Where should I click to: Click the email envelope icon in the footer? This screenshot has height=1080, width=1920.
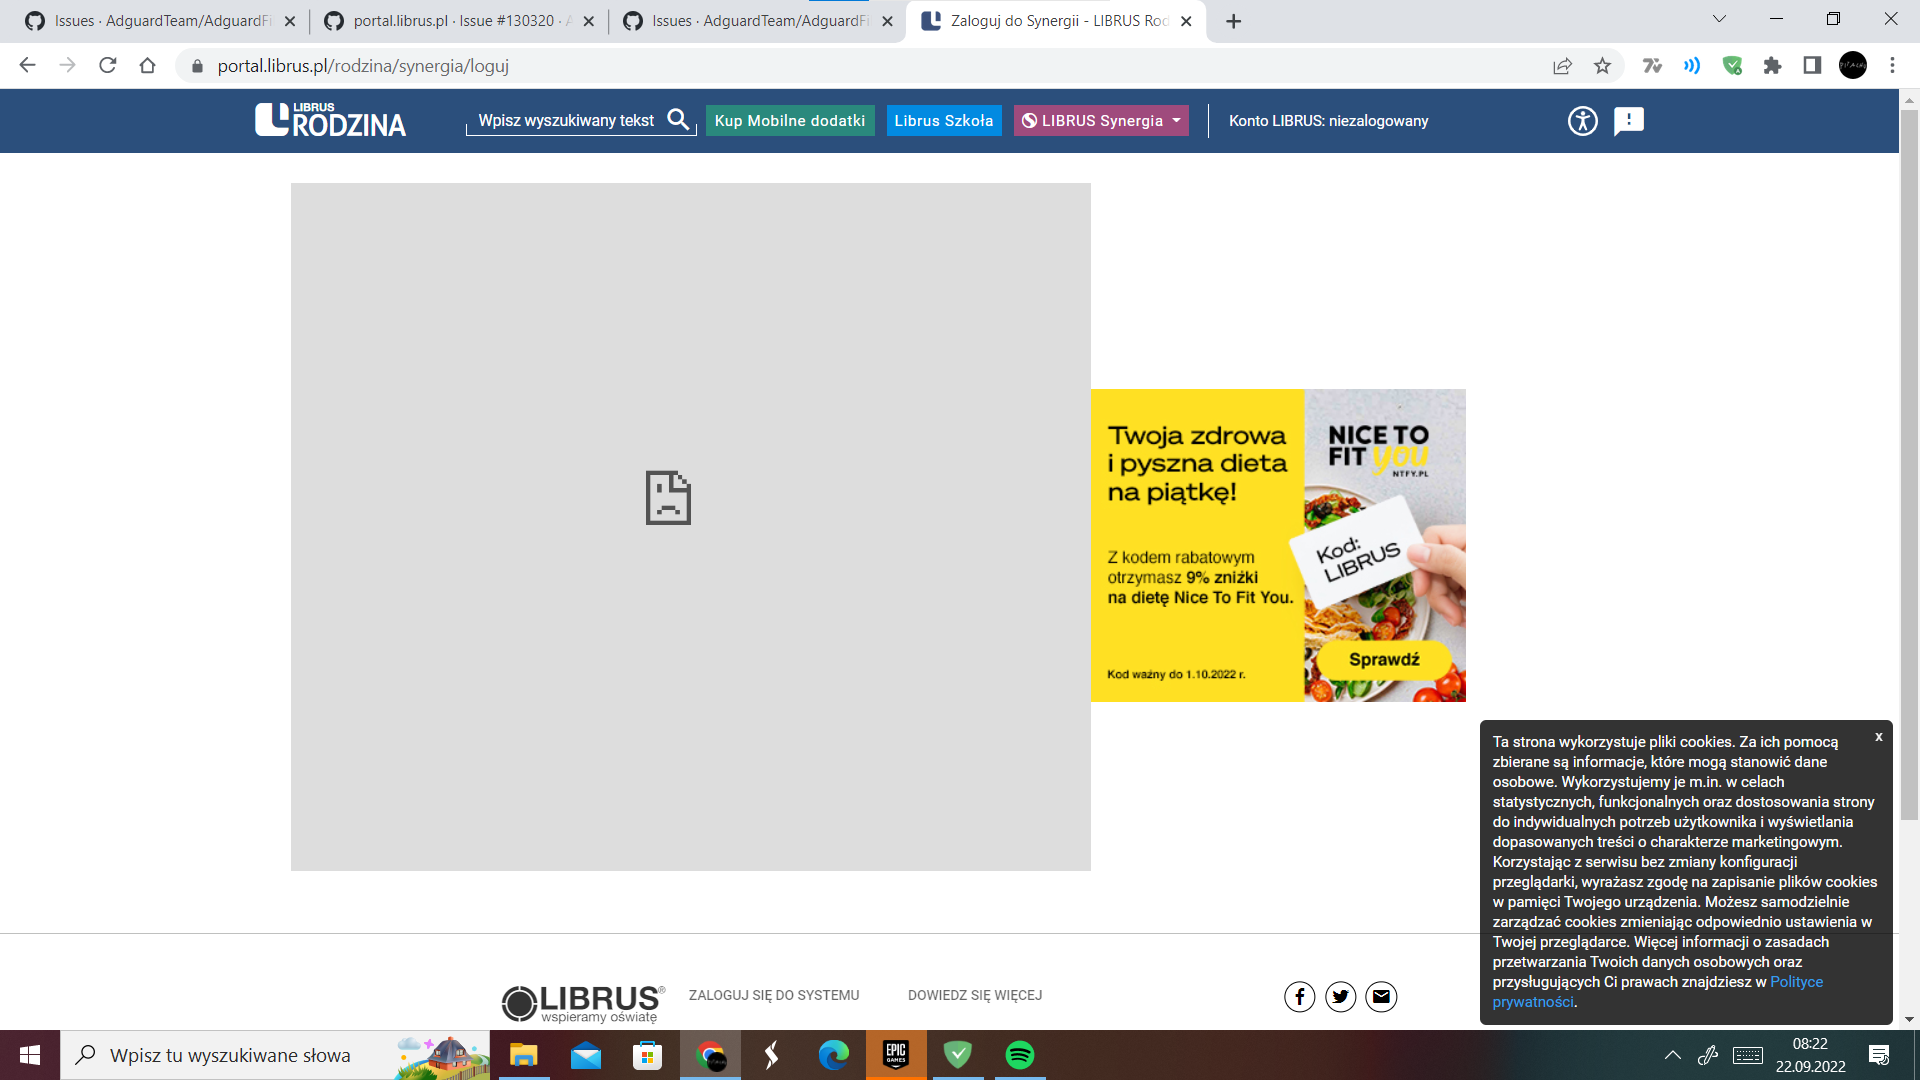(1381, 996)
